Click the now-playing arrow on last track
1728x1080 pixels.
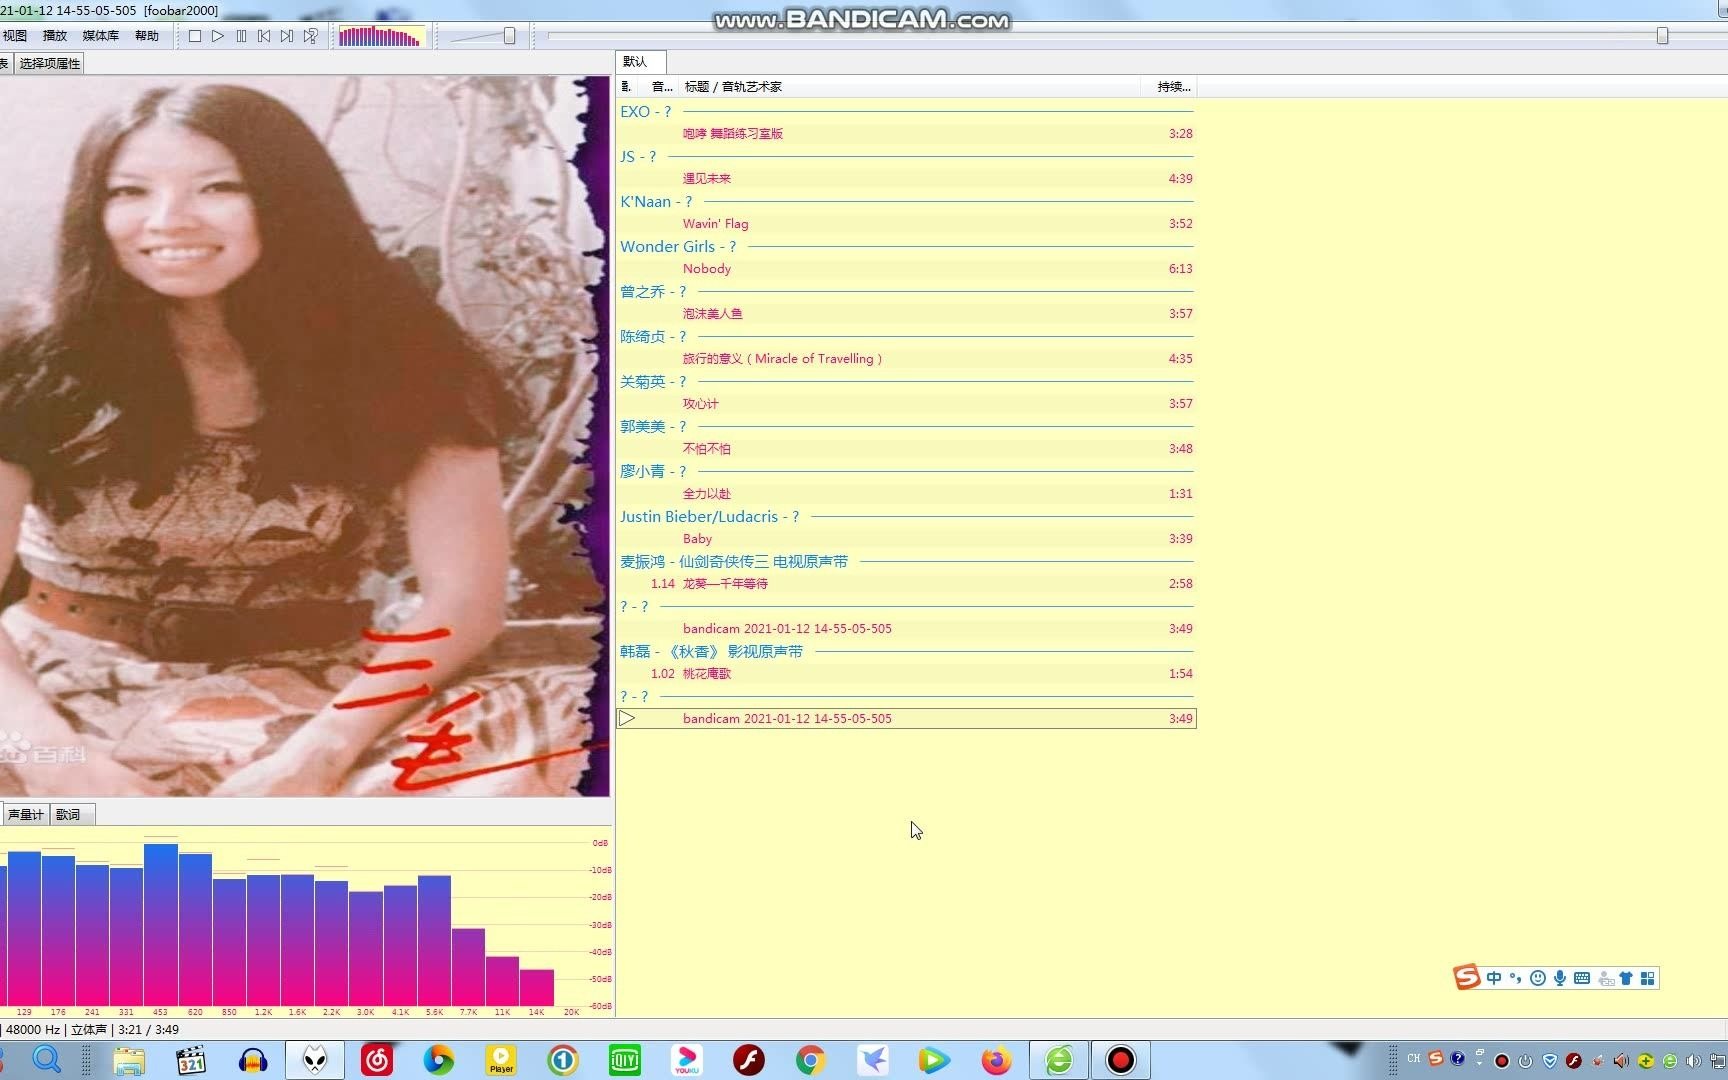[627, 718]
